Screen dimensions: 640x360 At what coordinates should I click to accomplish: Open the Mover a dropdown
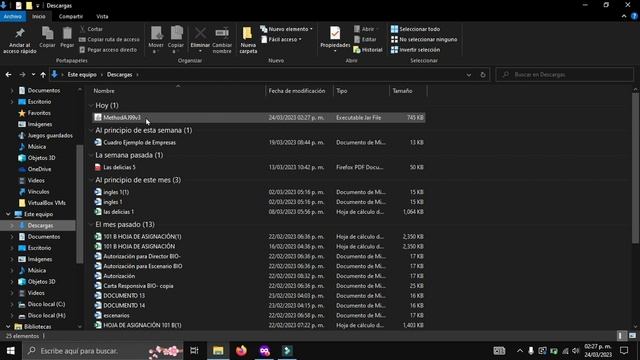[x=156, y=40]
